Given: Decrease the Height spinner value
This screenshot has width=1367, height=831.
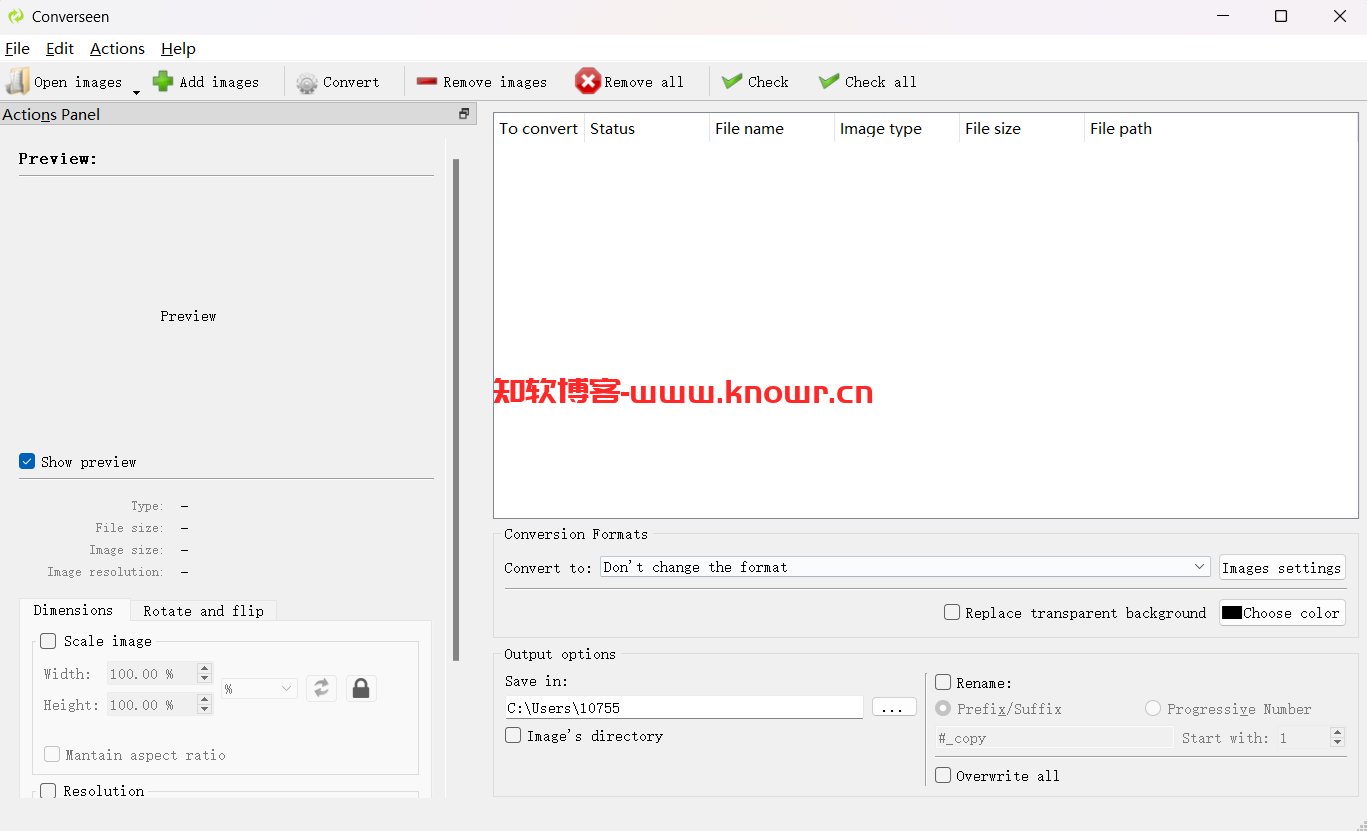Looking at the screenshot, I should click(x=205, y=710).
